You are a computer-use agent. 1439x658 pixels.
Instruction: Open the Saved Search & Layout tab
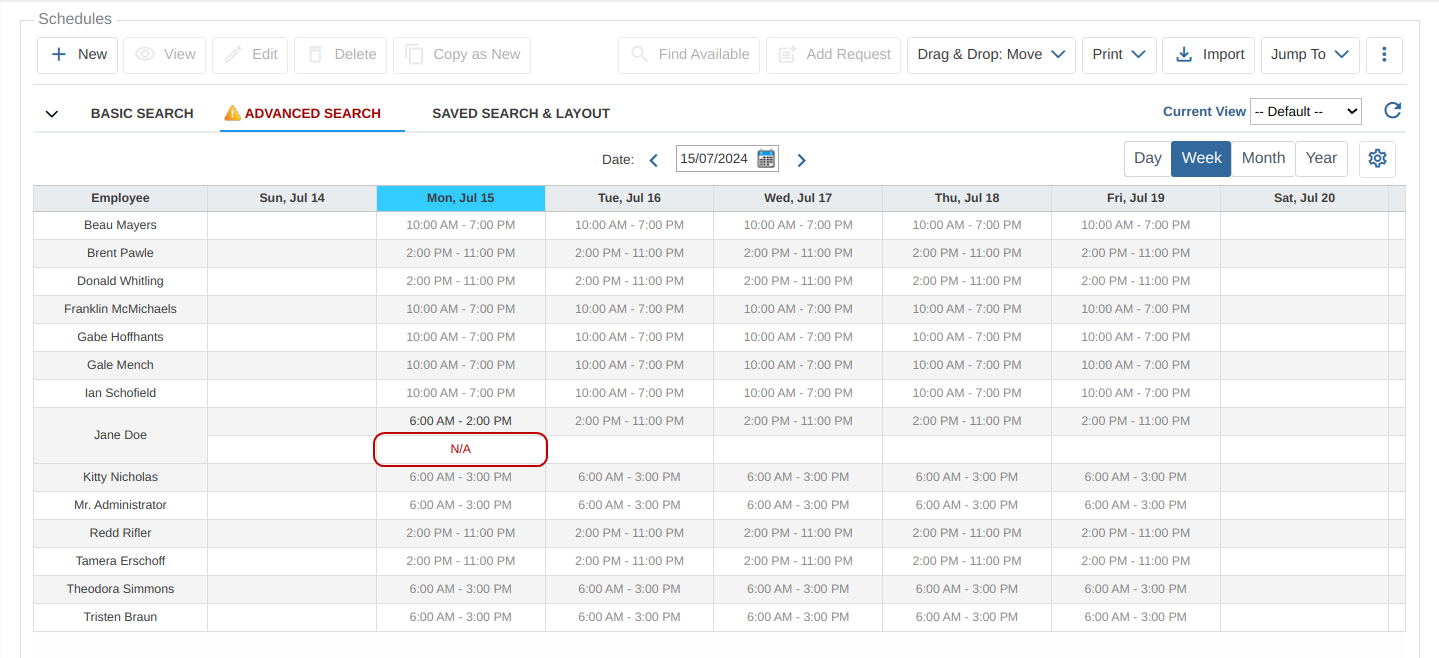[x=520, y=114]
